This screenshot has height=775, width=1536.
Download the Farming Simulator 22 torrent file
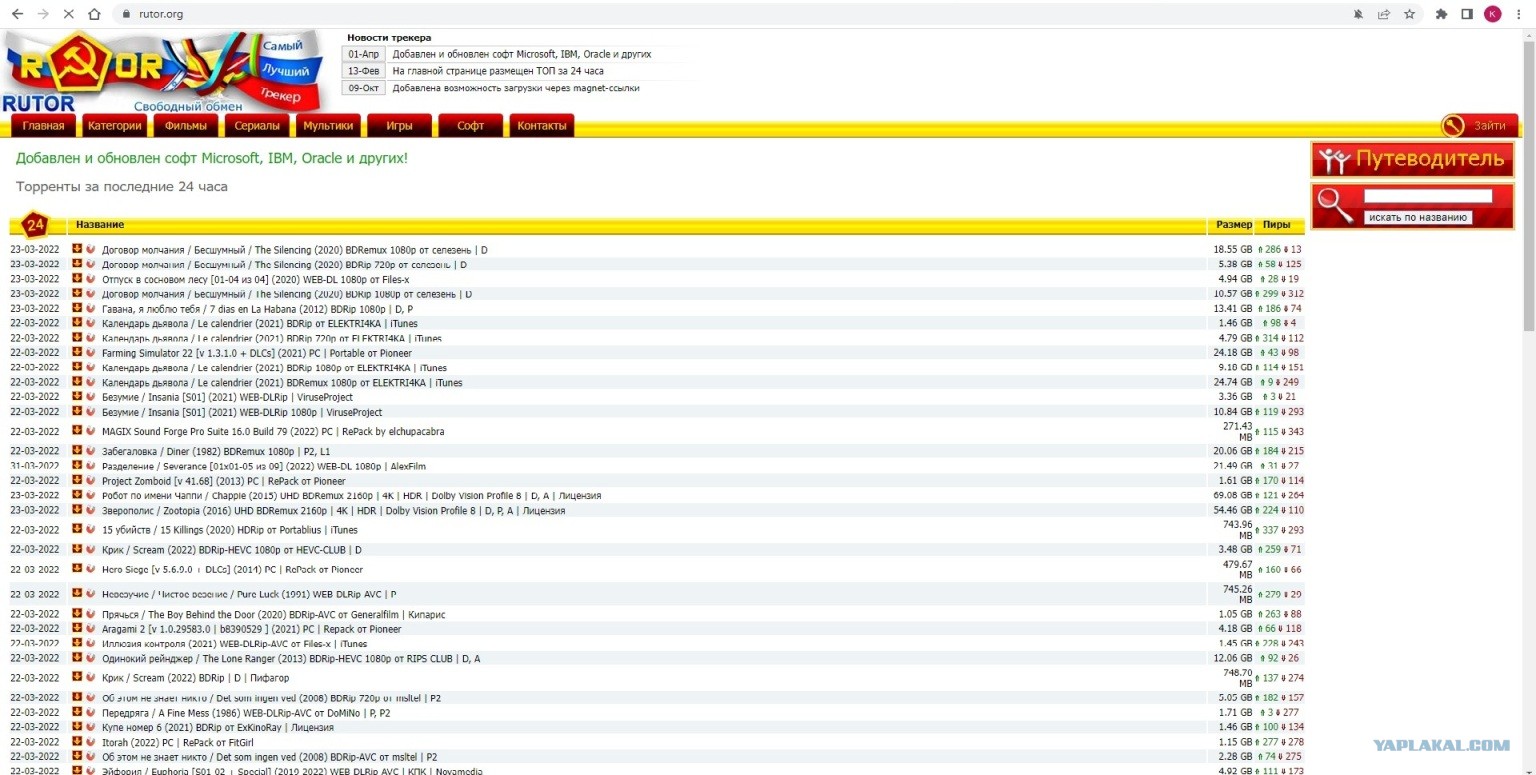tap(77, 352)
